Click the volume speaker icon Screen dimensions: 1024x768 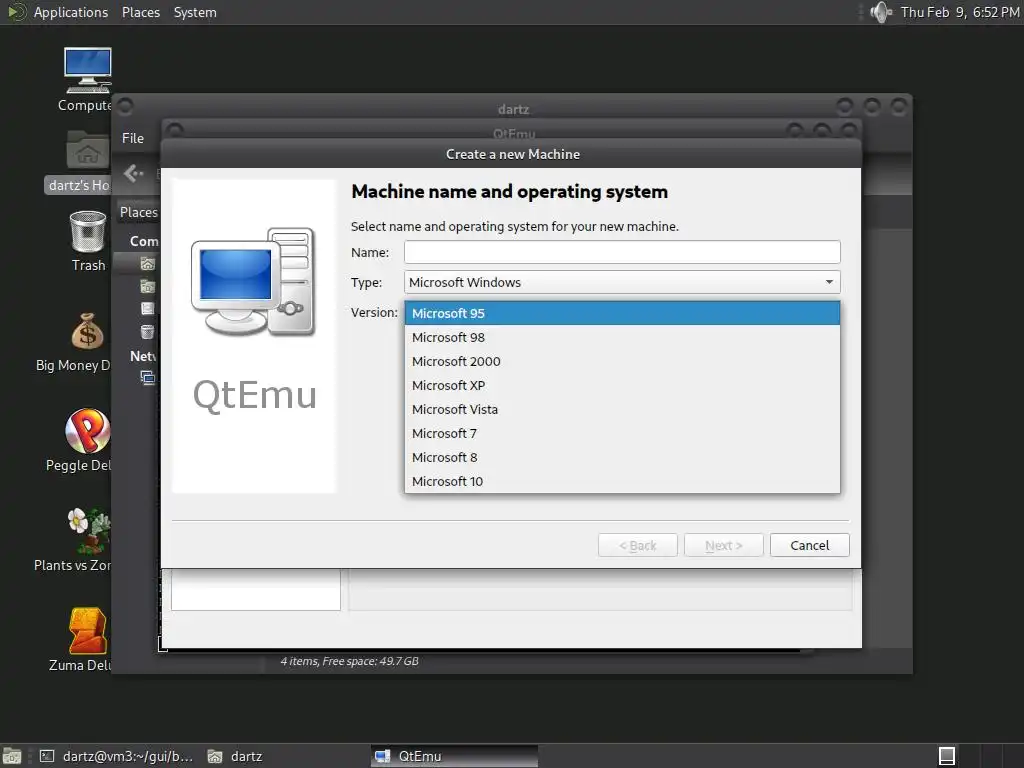pyautogui.click(x=880, y=12)
